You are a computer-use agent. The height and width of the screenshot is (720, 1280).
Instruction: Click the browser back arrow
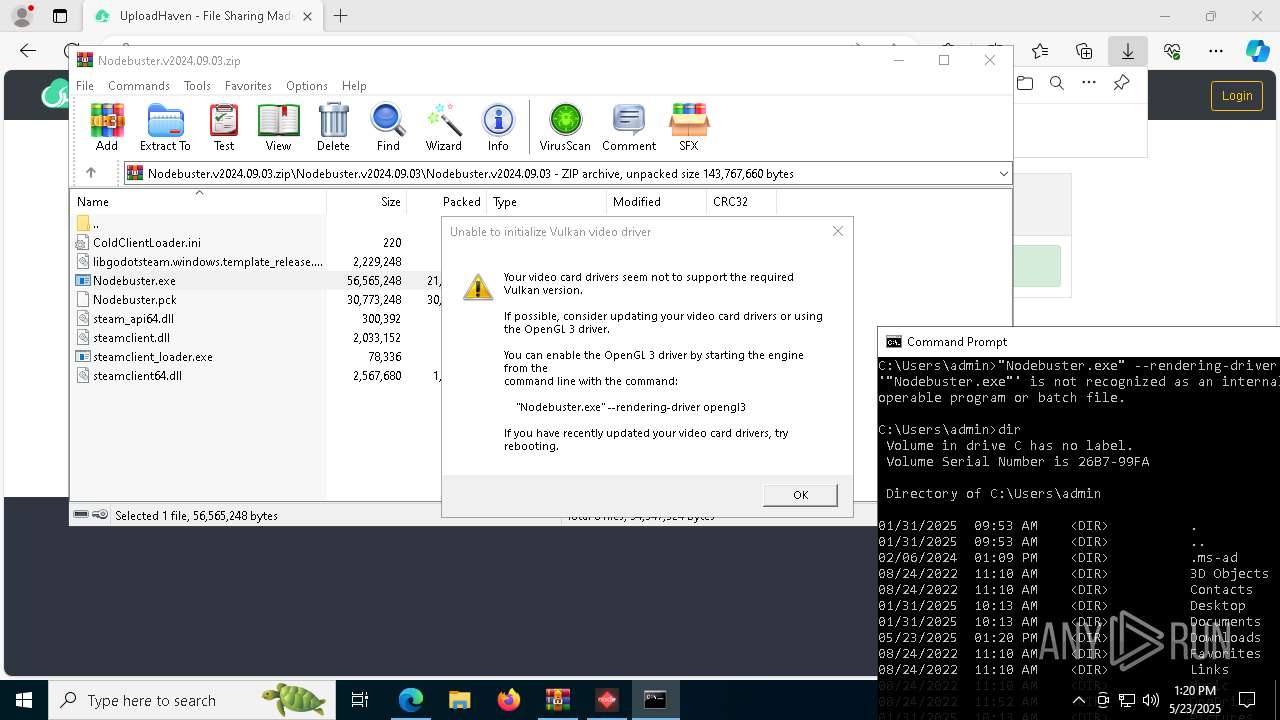(28, 50)
